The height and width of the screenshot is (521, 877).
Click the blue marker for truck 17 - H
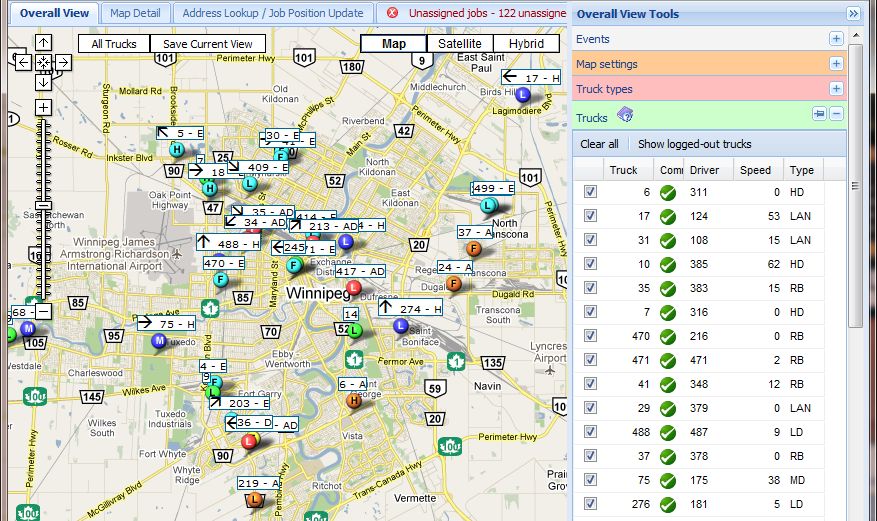pyautogui.click(x=521, y=95)
